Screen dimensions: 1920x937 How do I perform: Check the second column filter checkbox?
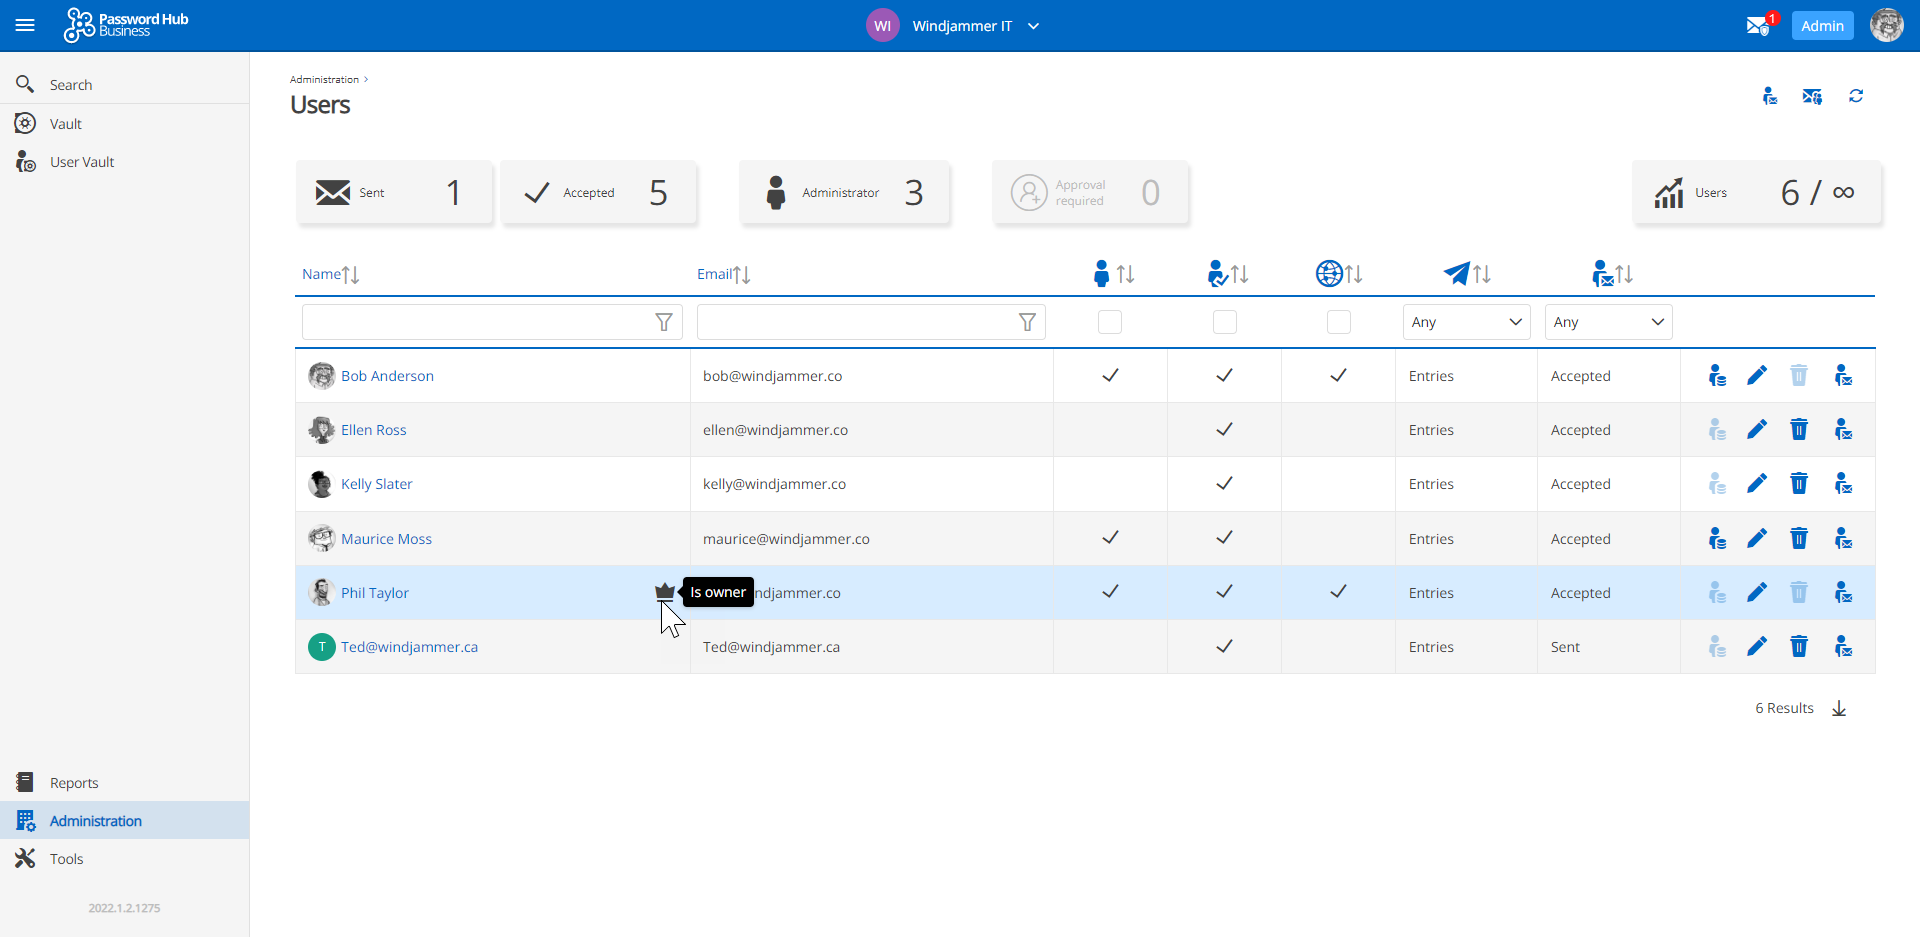(x=1224, y=322)
